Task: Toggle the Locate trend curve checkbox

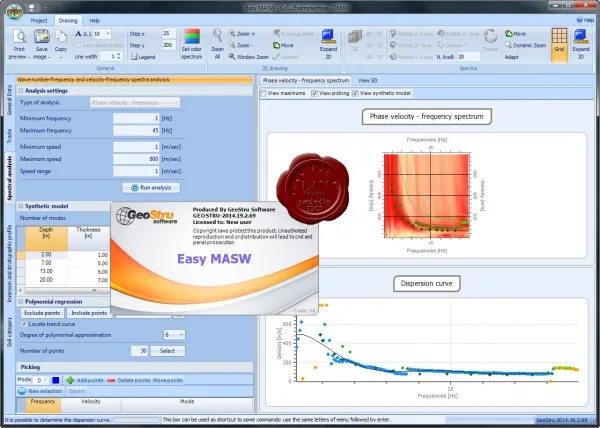Action: click(x=24, y=324)
